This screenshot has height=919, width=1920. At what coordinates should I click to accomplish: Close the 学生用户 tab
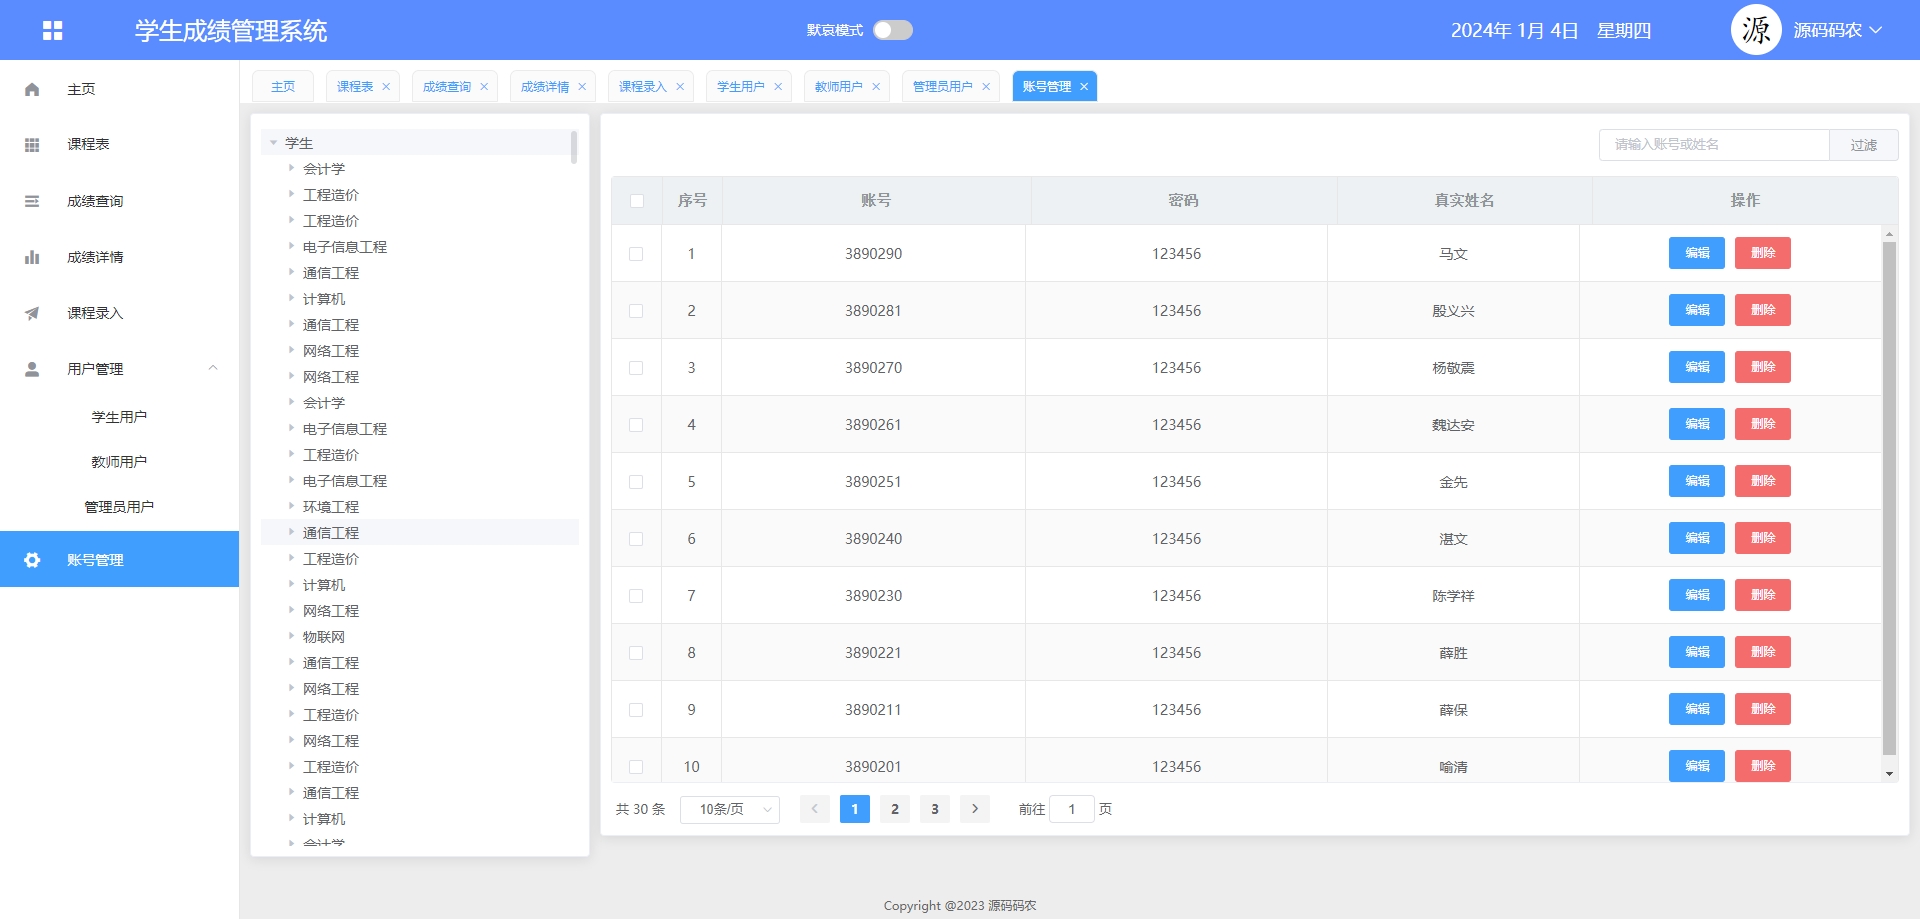tap(778, 87)
